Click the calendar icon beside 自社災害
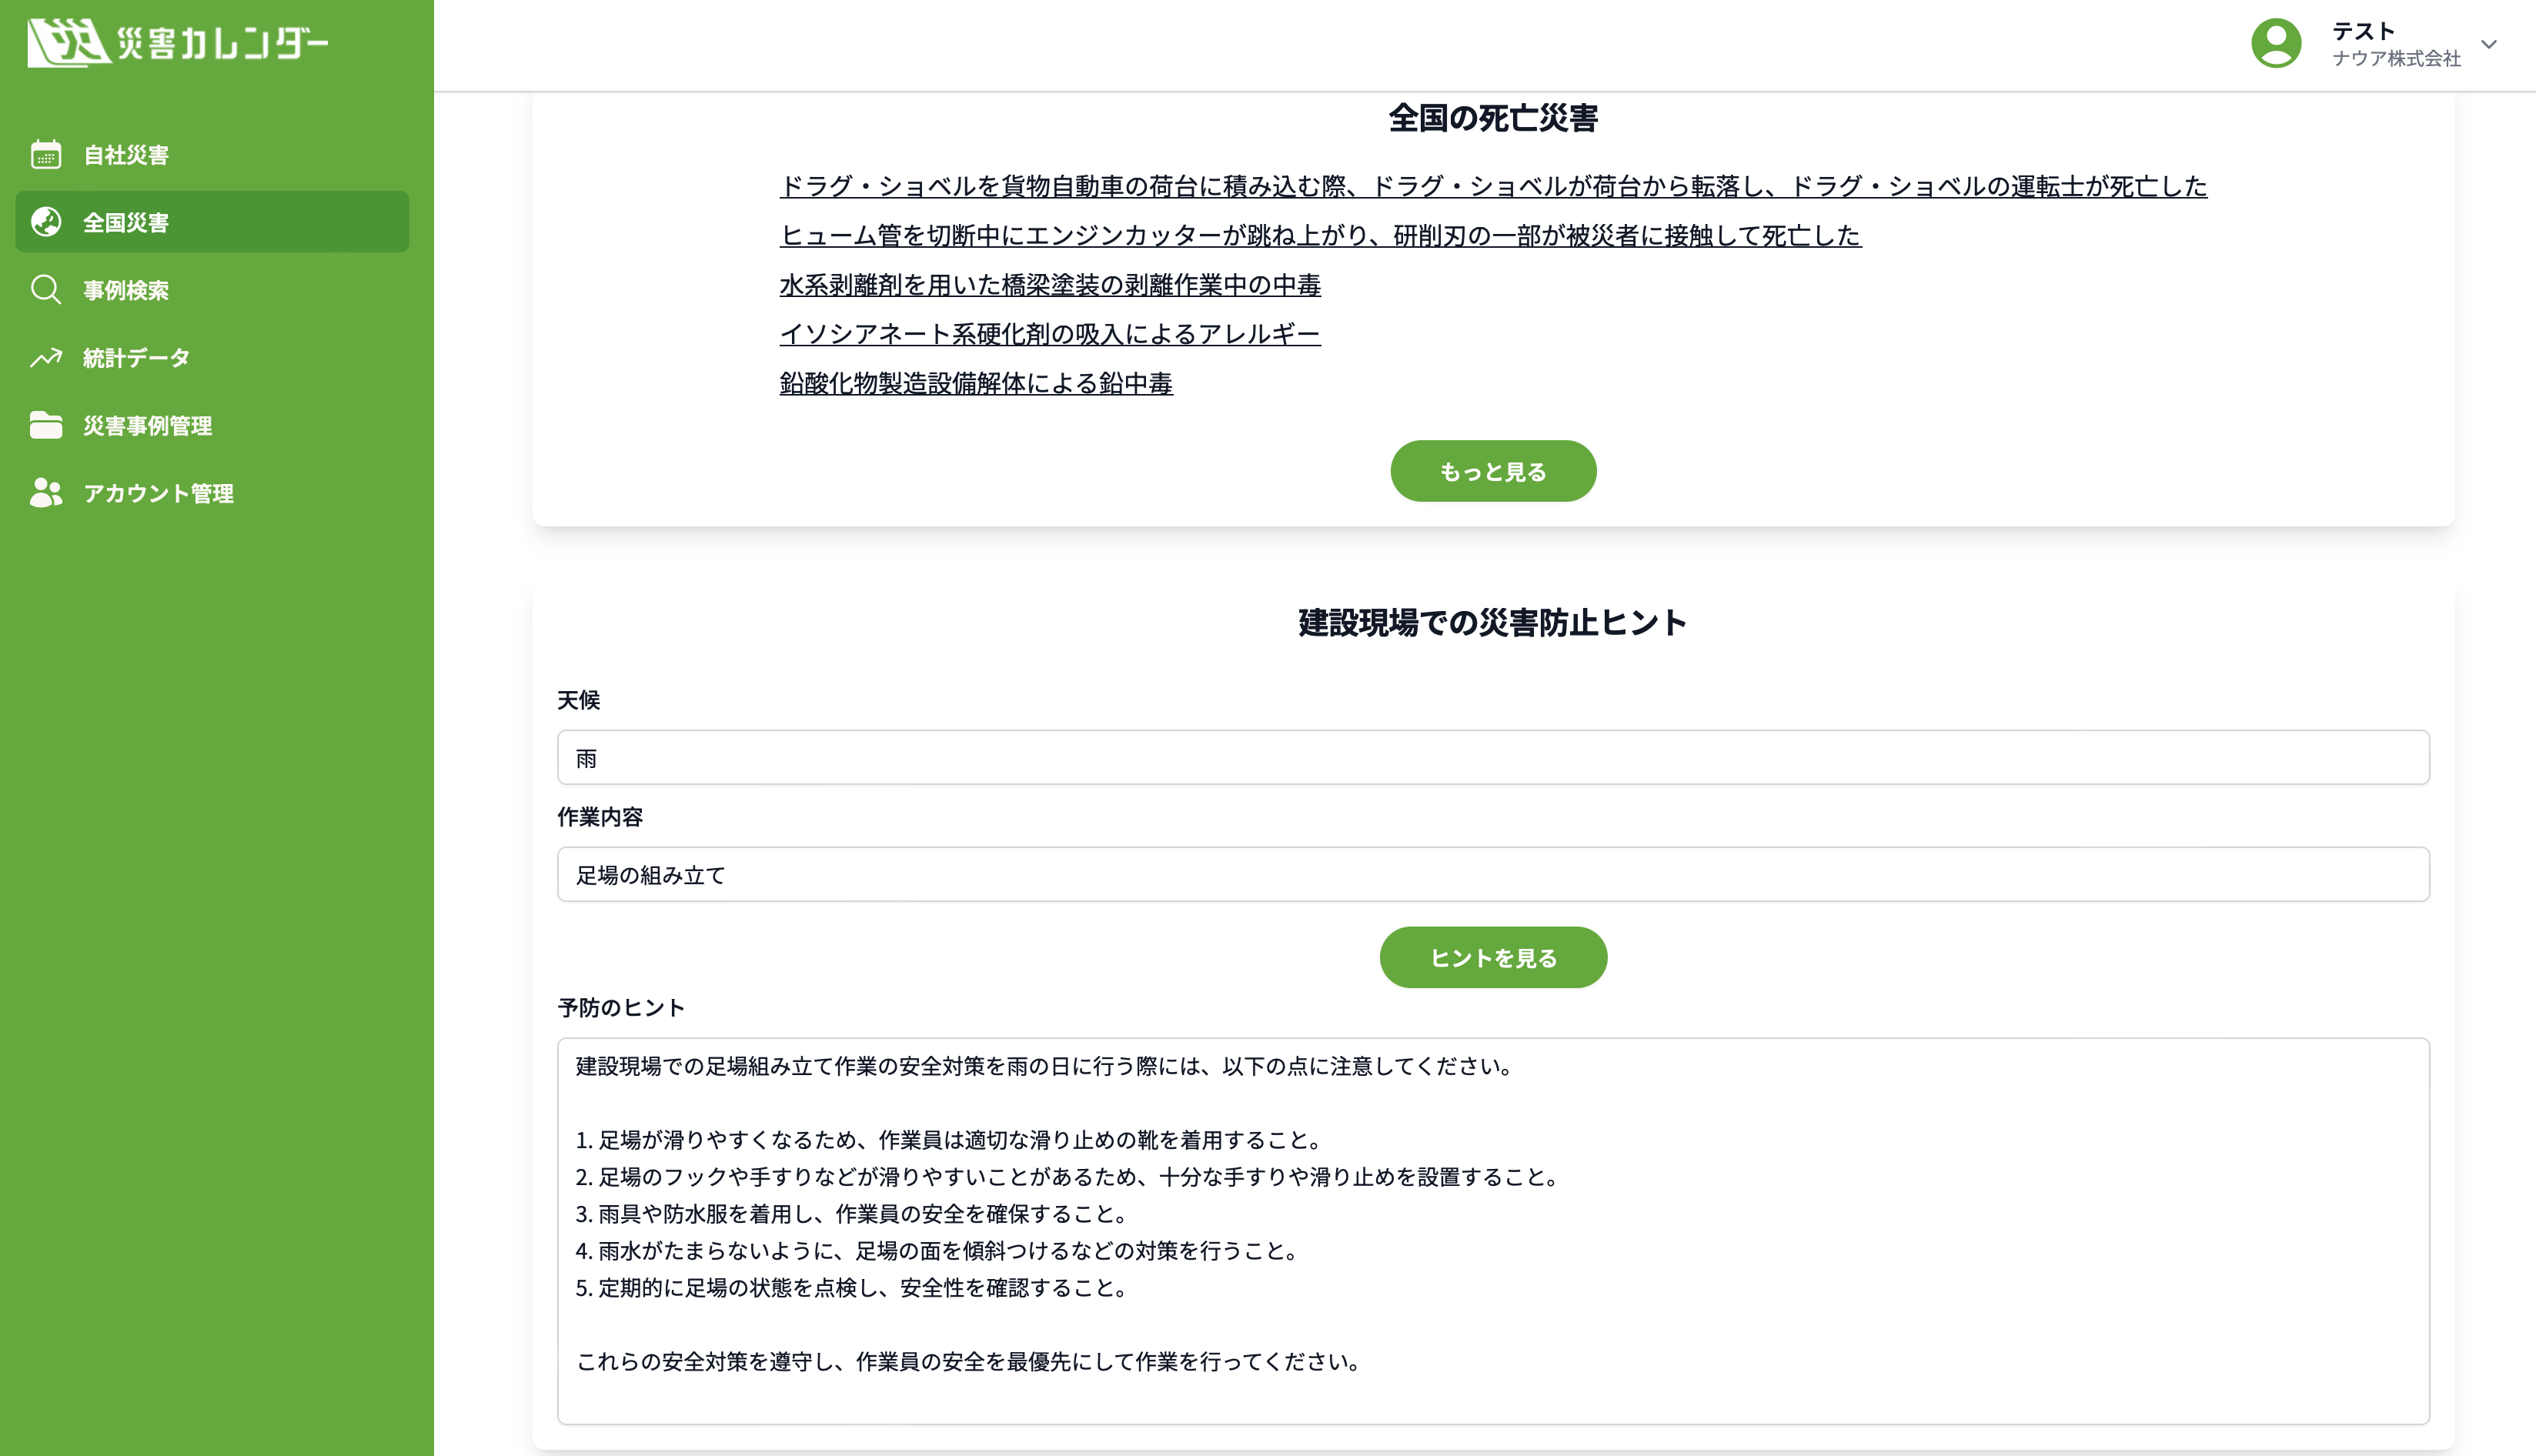The image size is (2536, 1456). [46, 154]
